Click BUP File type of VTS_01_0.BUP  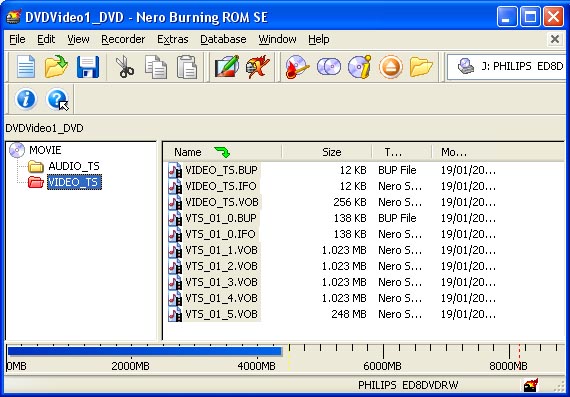tap(397, 218)
